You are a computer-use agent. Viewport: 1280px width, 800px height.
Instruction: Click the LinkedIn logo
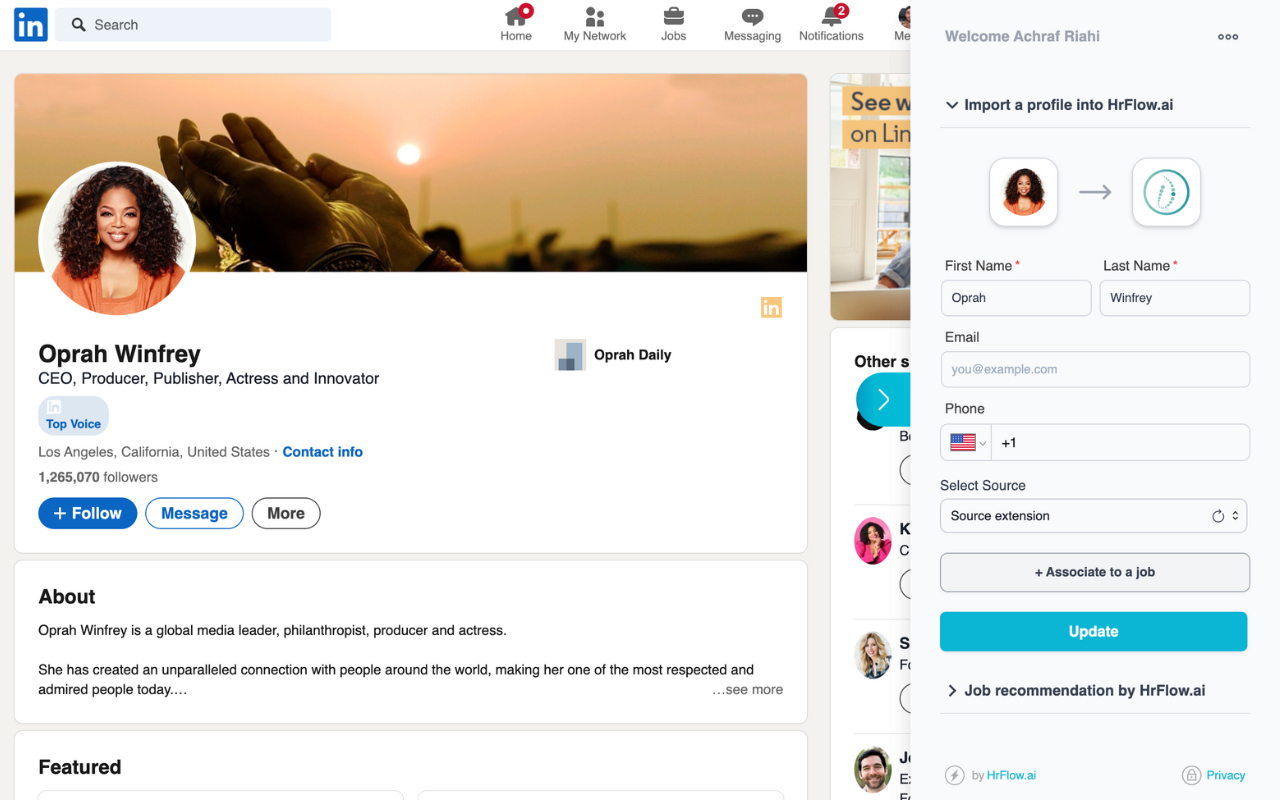point(30,25)
